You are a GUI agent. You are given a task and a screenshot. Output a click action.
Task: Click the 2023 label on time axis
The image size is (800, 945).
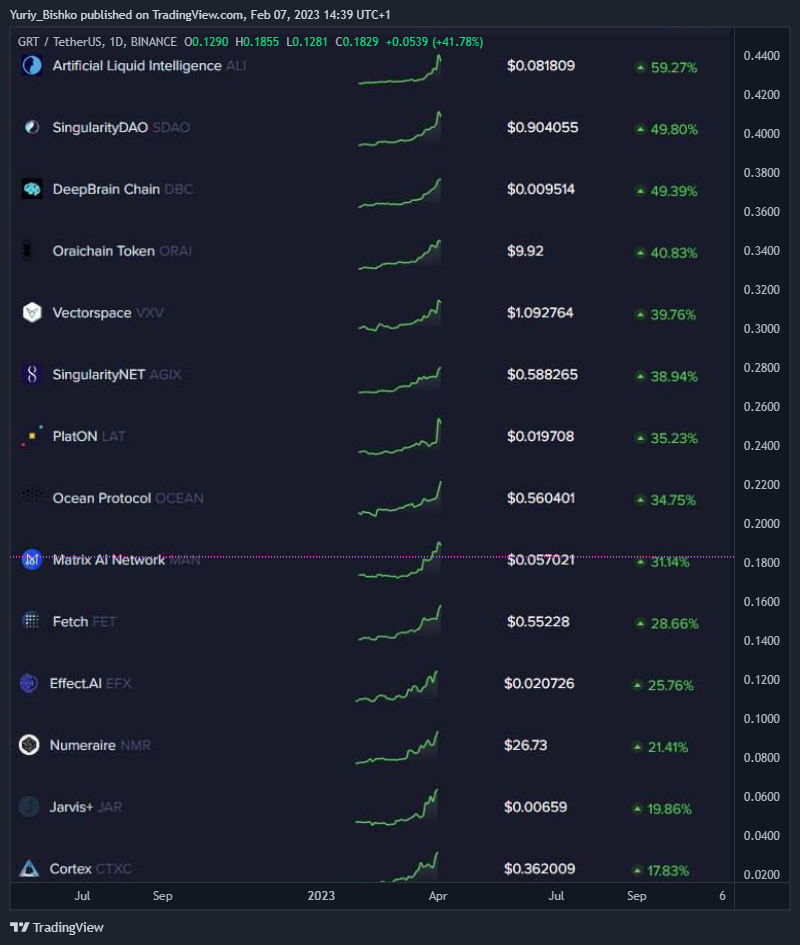321,896
